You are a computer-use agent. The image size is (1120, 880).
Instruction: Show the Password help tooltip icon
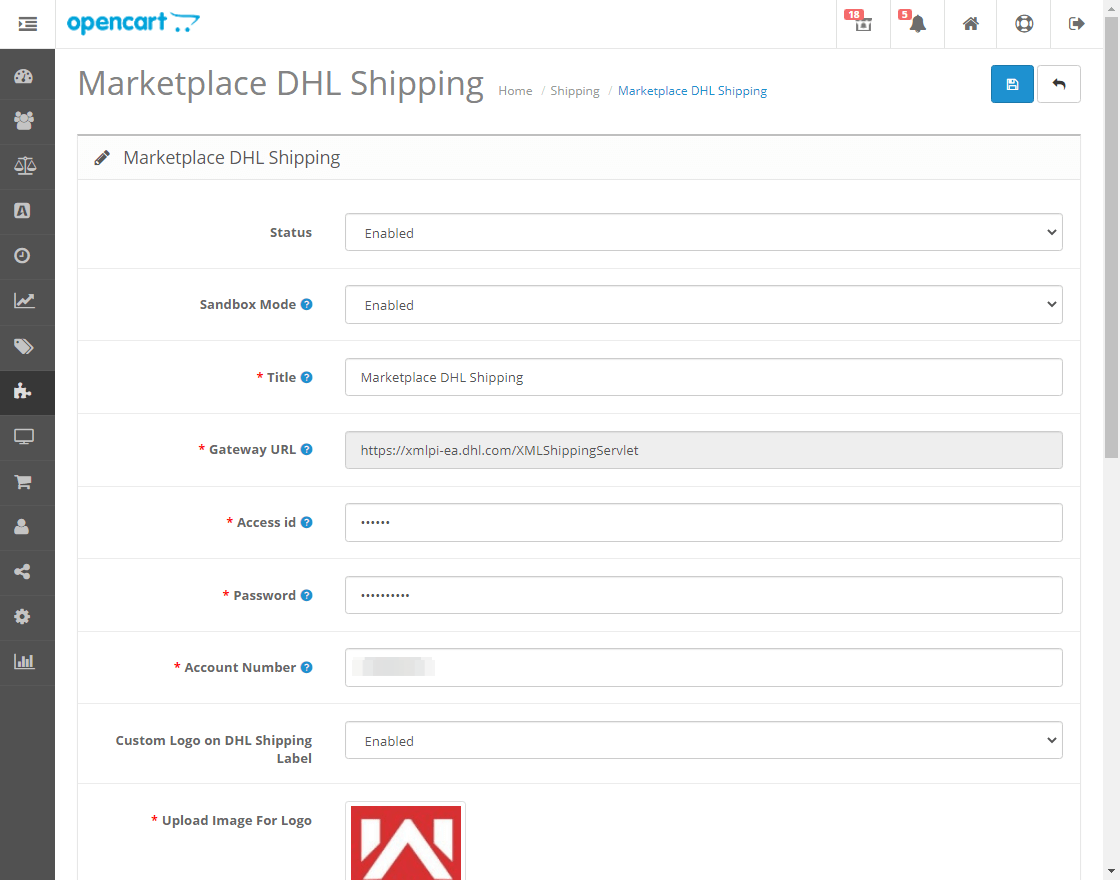click(x=306, y=595)
